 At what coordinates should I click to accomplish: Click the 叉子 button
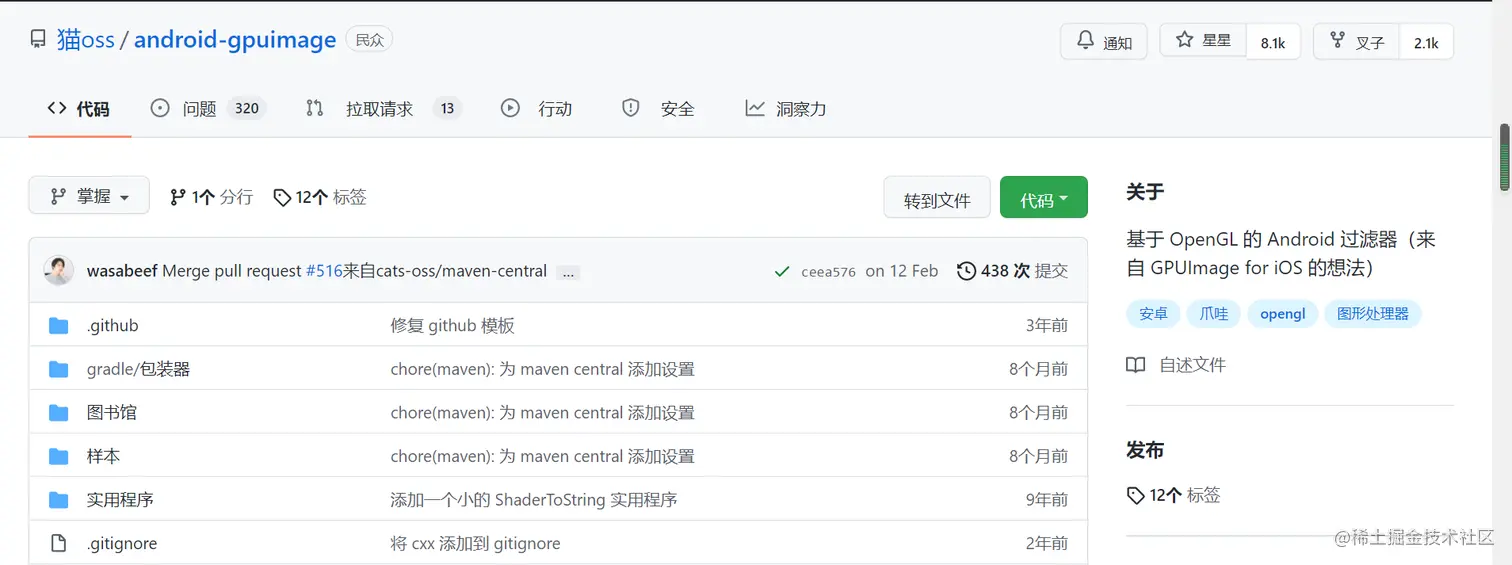coord(1357,42)
